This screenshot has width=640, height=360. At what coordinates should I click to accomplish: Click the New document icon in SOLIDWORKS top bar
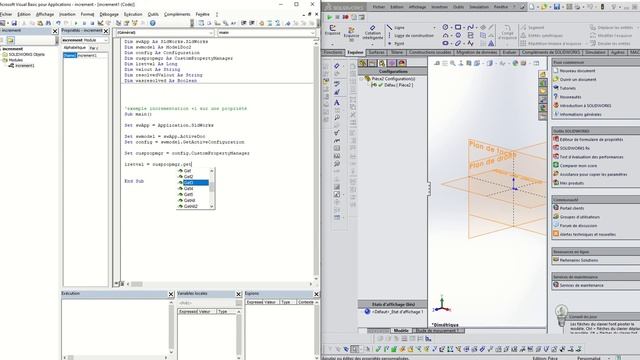531,7
